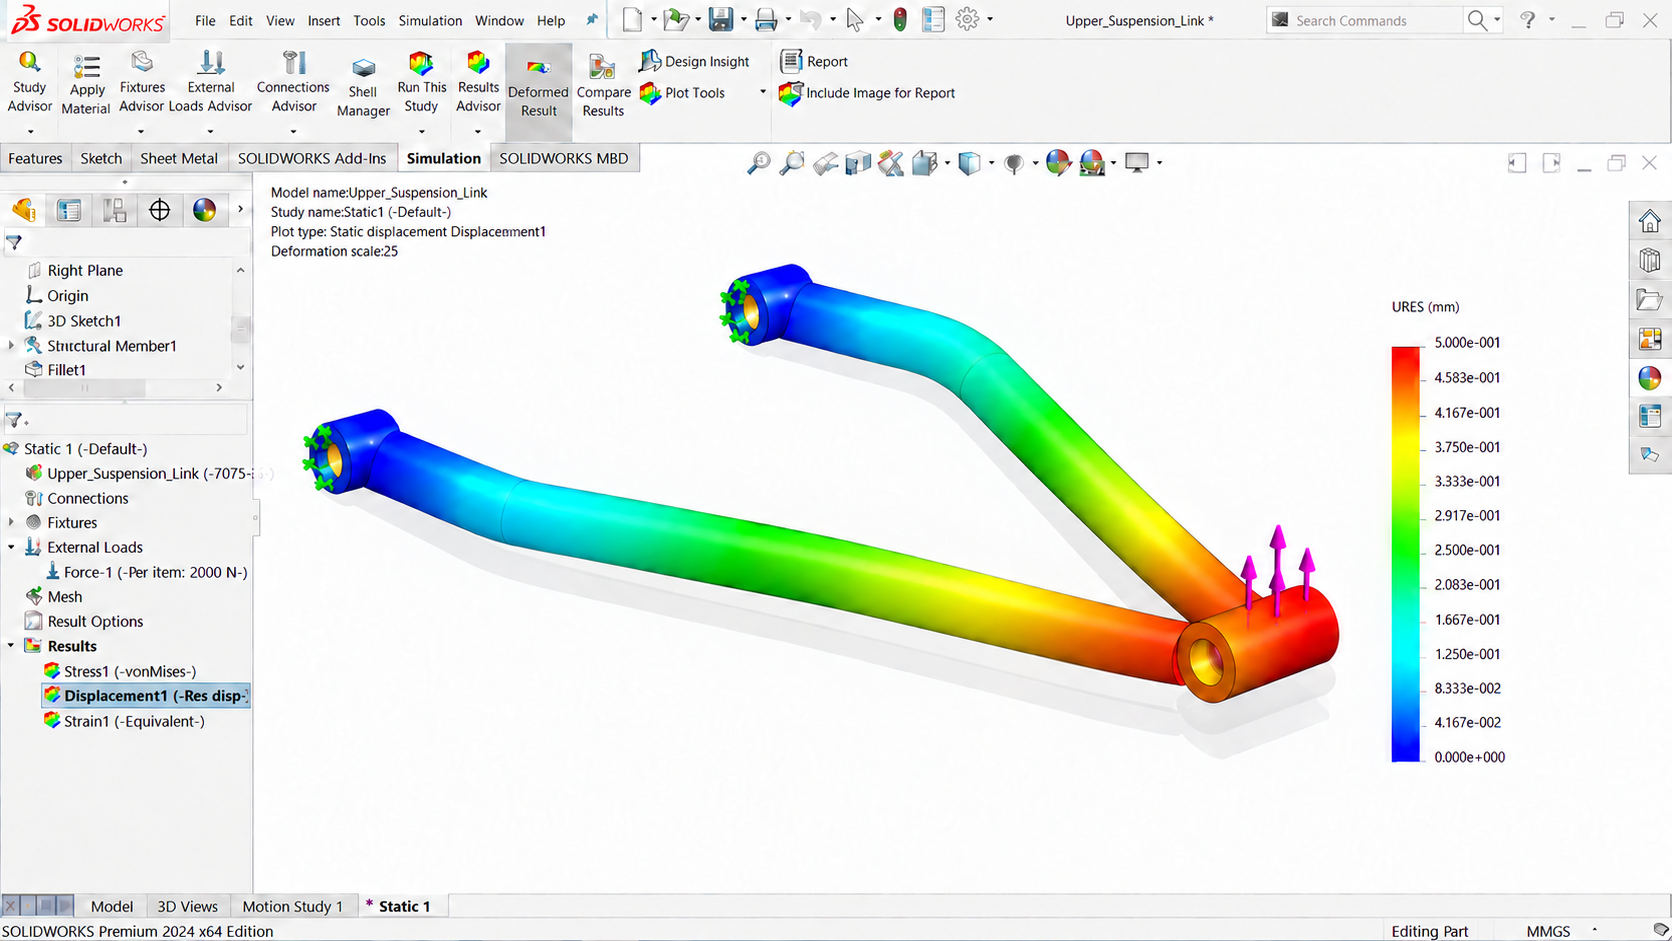Open the FeatureManager design tree tab
Image resolution: width=1672 pixels, height=941 pixels.
tap(24, 210)
